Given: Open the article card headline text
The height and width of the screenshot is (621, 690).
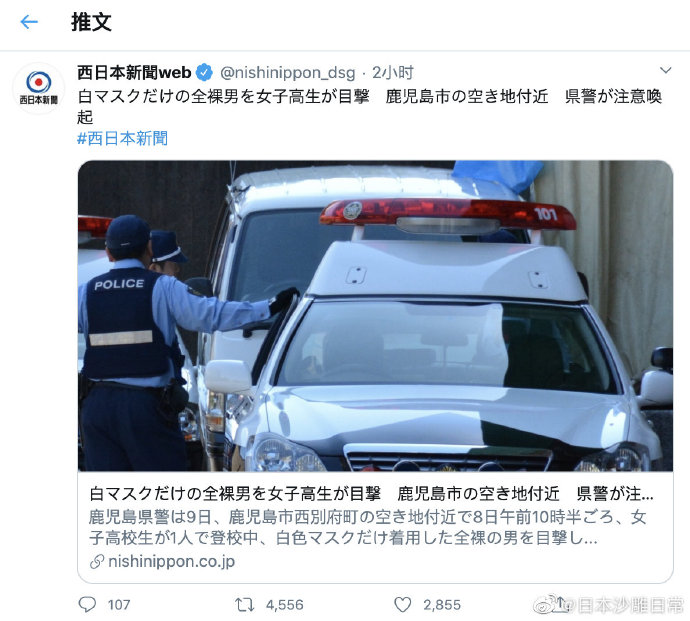Looking at the screenshot, I should click(x=371, y=494).
